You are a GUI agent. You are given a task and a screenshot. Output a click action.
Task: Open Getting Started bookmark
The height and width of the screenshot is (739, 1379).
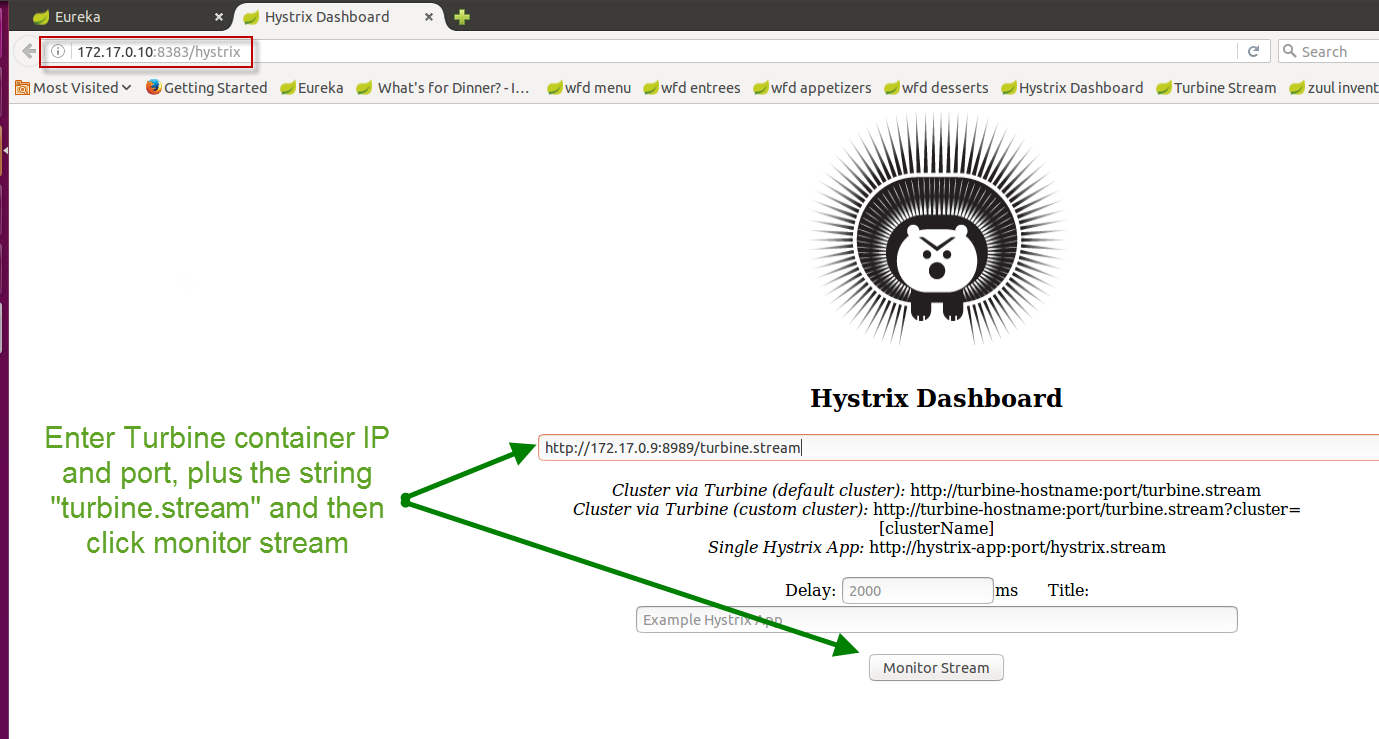[207, 88]
